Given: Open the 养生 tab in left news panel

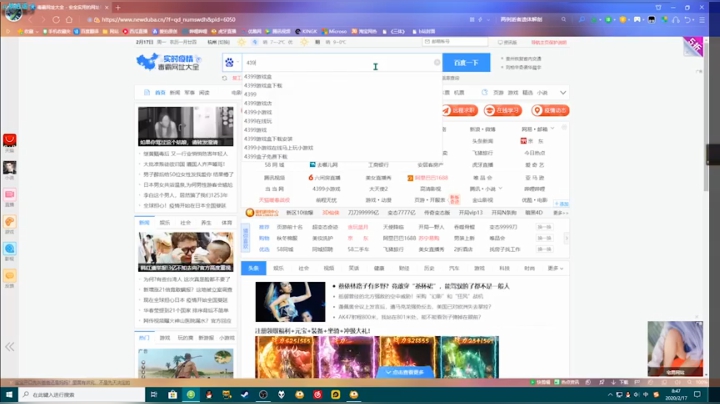Looking at the screenshot, I should tap(206, 223).
